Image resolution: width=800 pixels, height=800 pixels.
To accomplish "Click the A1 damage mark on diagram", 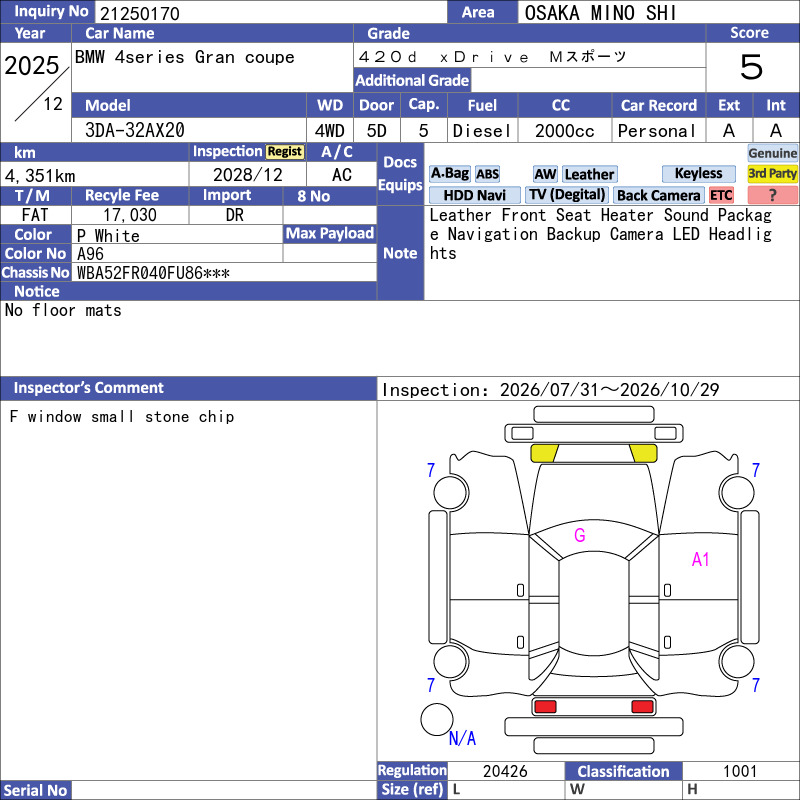I will (x=701, y=560).
